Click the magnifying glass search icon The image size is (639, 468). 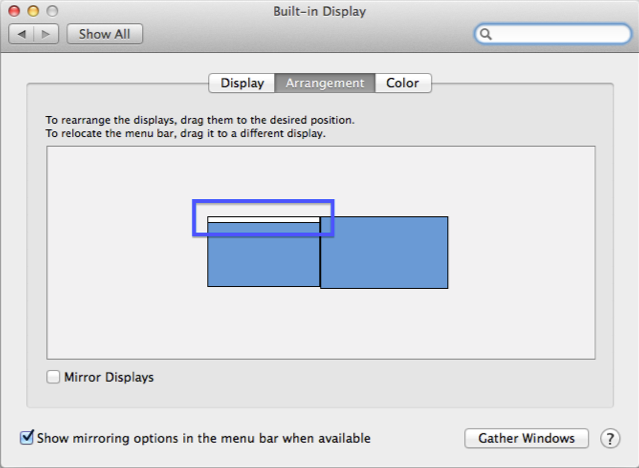(487, 34)
